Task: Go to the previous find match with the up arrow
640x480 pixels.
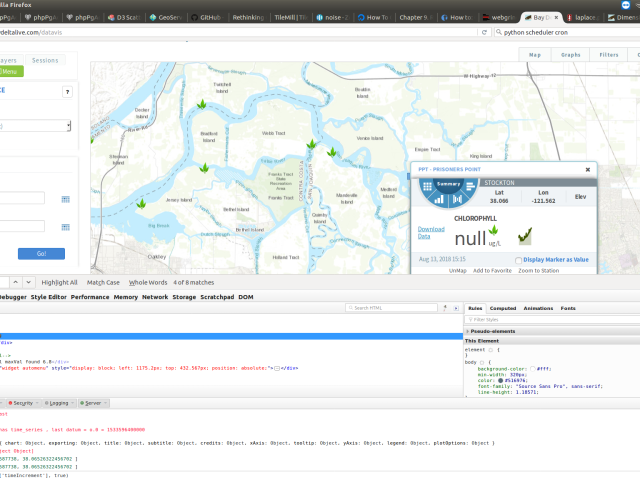Action: (x=16, y=282)
